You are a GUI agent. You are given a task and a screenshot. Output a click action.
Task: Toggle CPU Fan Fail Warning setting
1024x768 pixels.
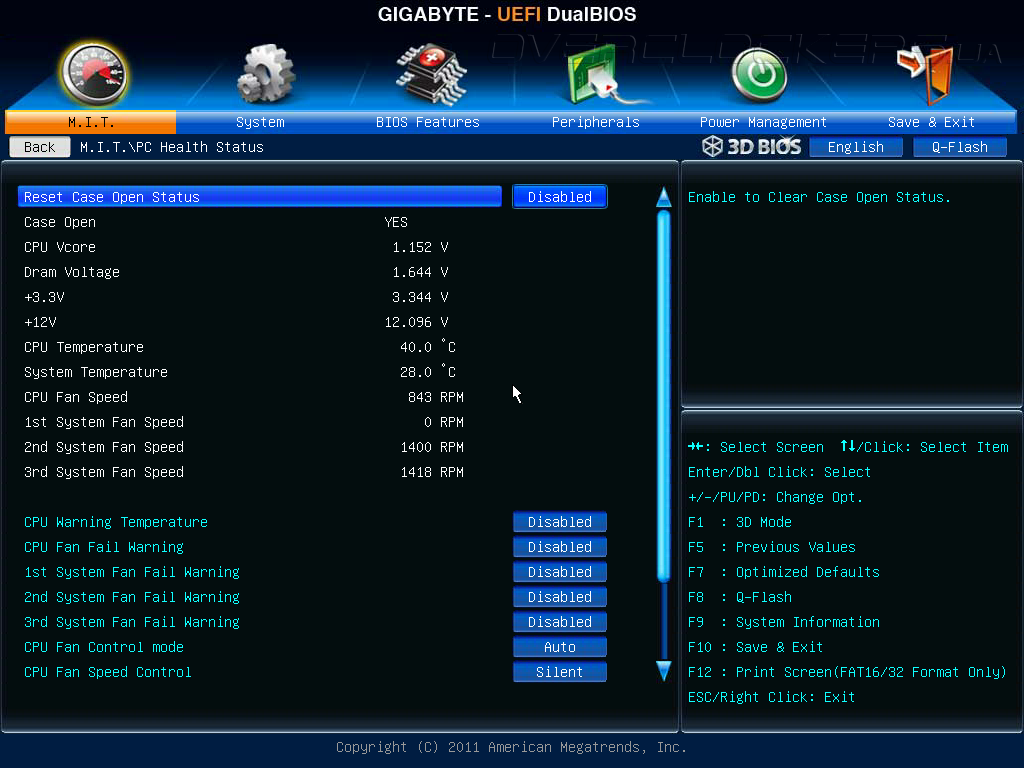(x=560, y=547)
